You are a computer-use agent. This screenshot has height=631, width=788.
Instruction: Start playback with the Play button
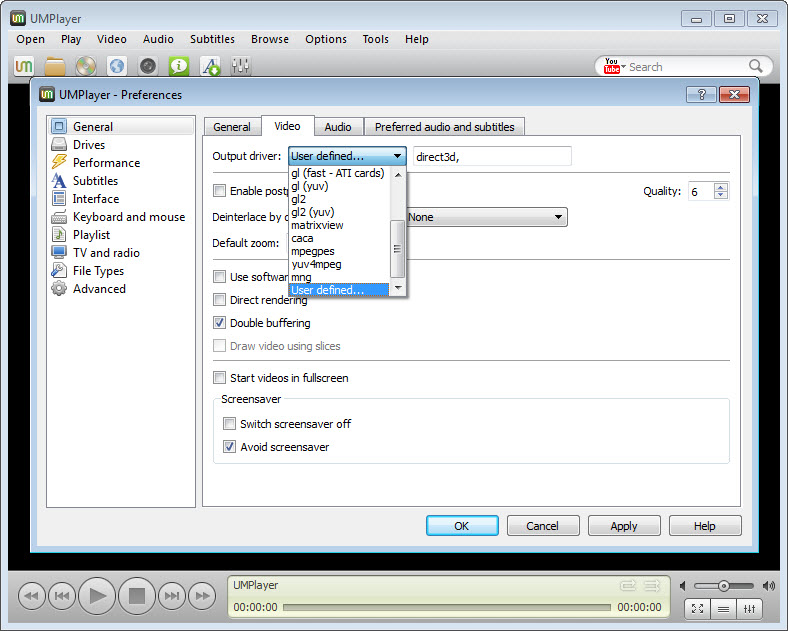(97, 596)
